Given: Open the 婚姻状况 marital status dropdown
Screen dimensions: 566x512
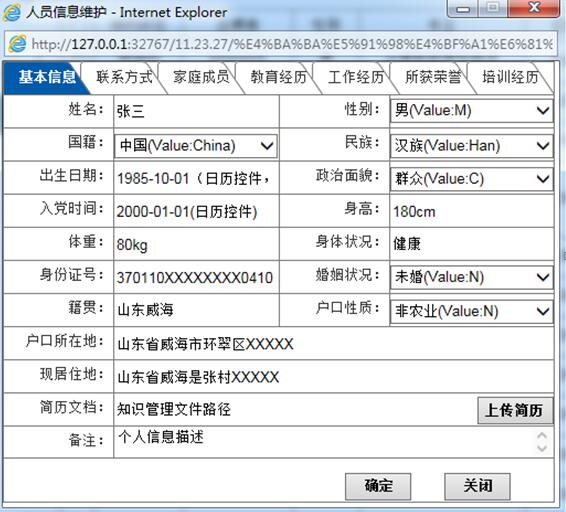Looking at the screenshot, I should click(x=471, y=277).
